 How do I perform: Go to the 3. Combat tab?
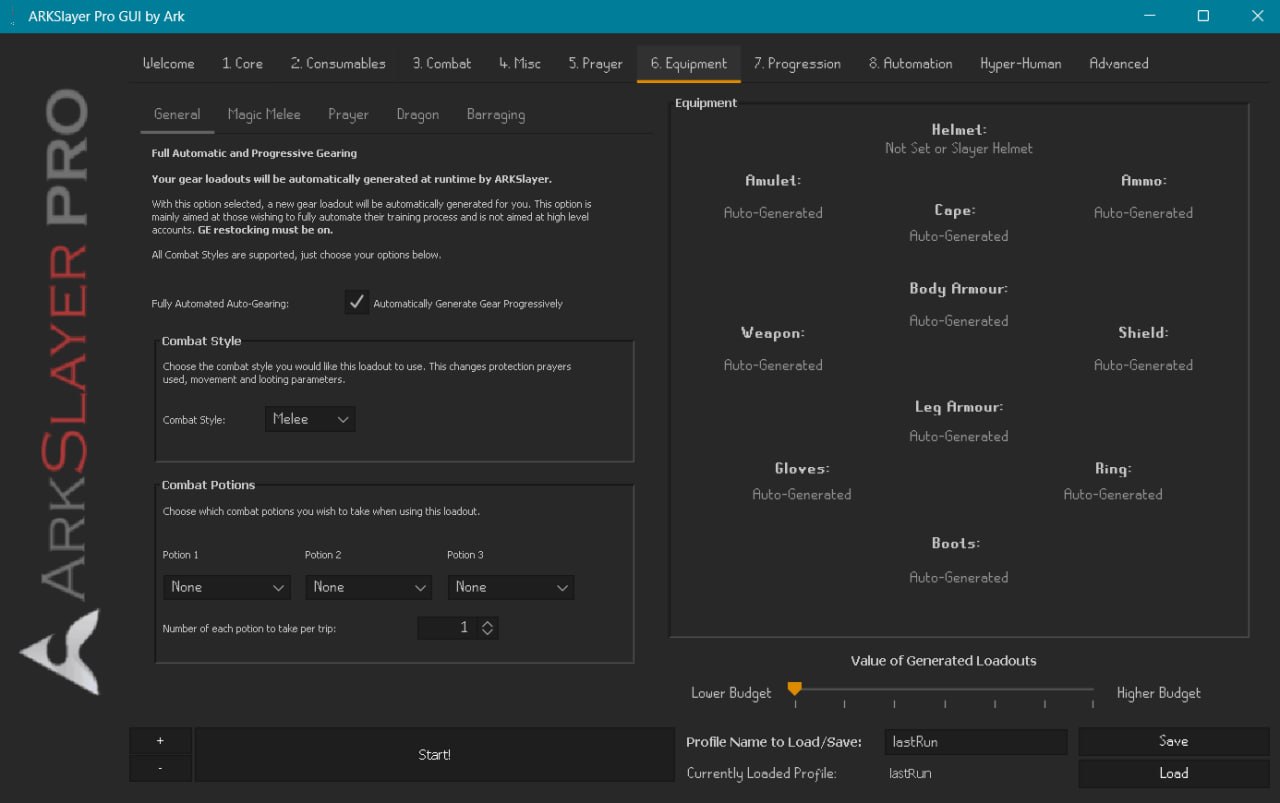pos(442,63)
